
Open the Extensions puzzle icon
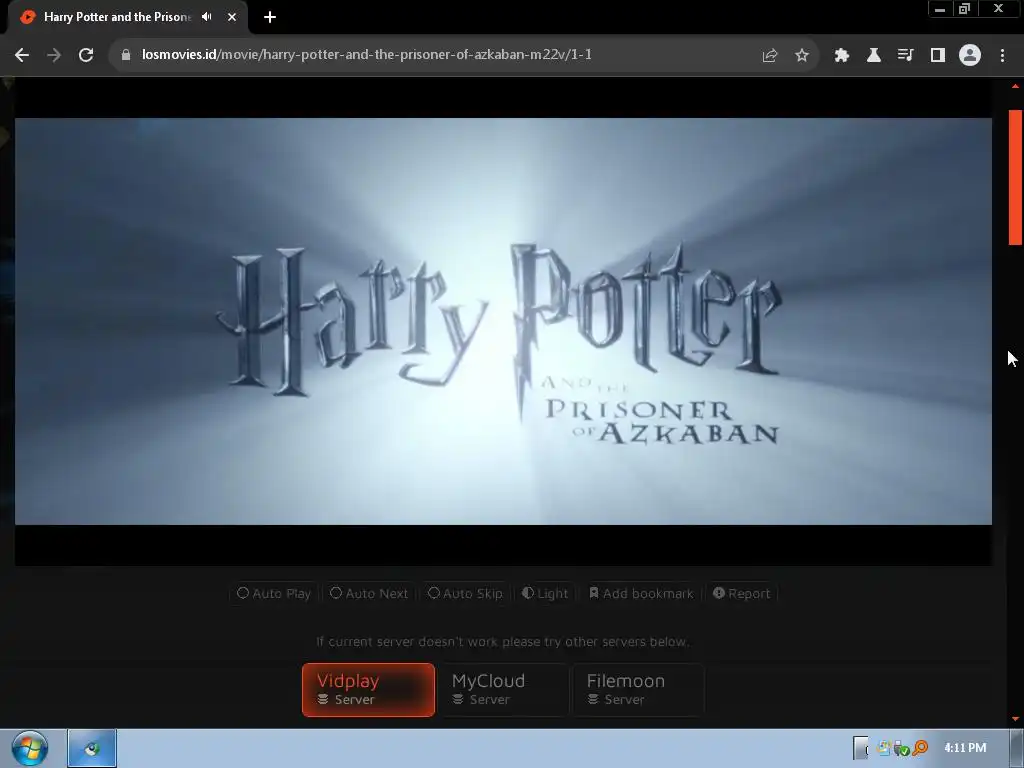[841, 56]
